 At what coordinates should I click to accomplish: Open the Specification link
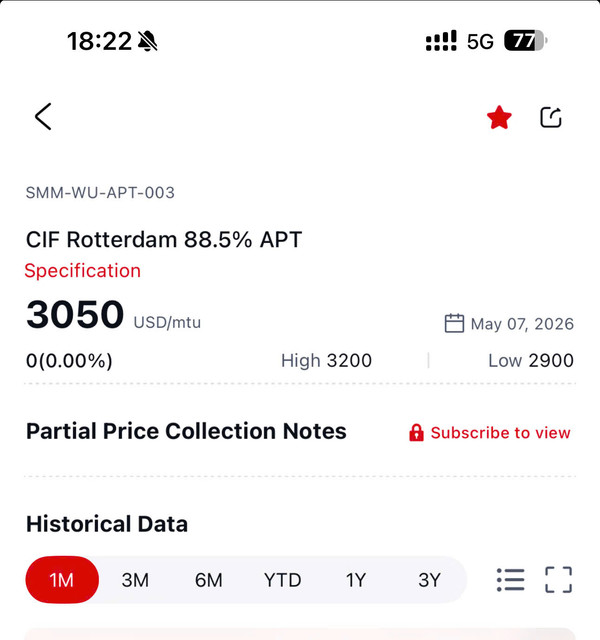click(x=82, y=271)
